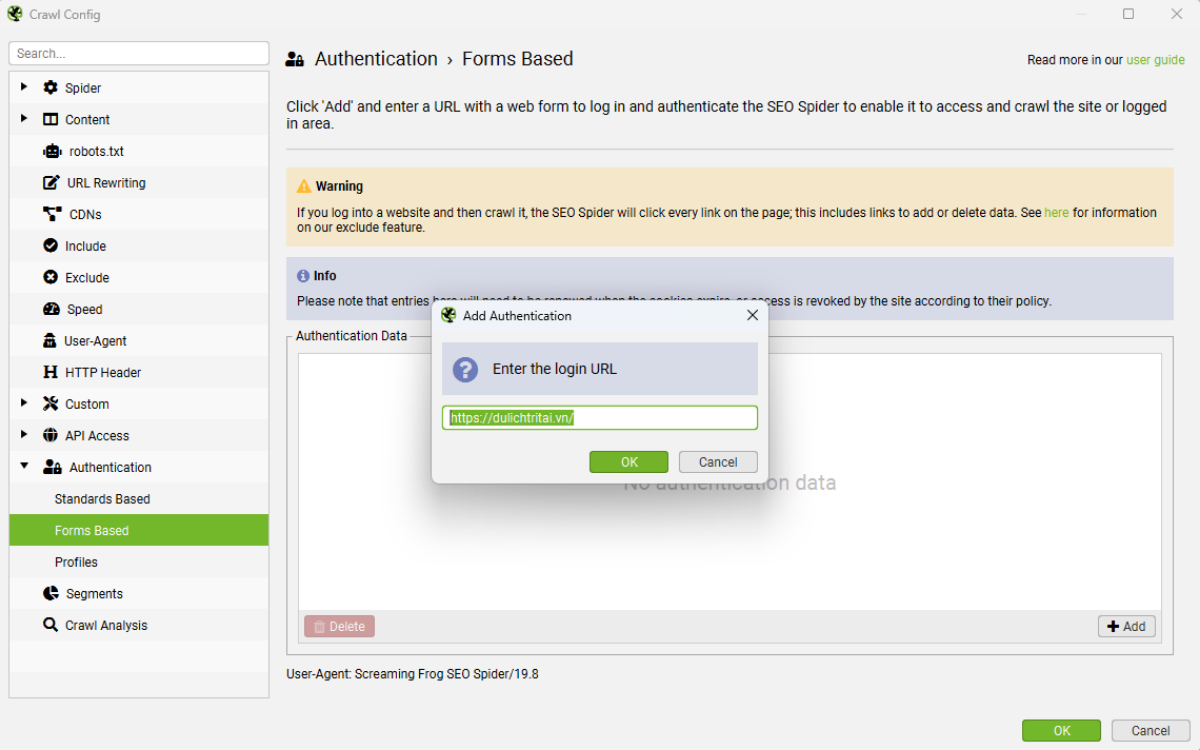1200x750 pixels.
Task: Open the Profiles section
Action: tap(76, 562)
